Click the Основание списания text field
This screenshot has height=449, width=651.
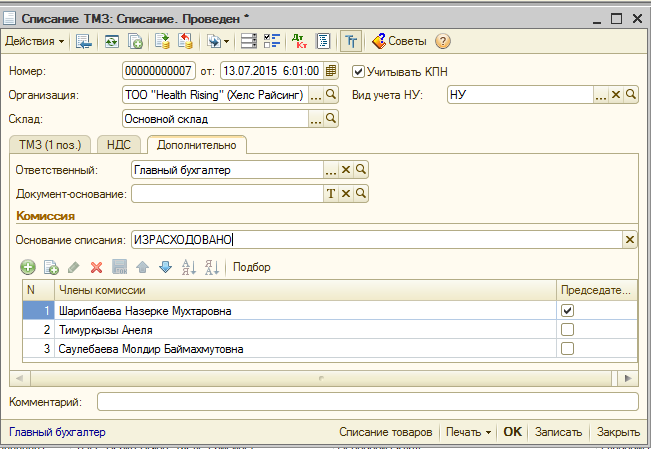click(377, 240)
